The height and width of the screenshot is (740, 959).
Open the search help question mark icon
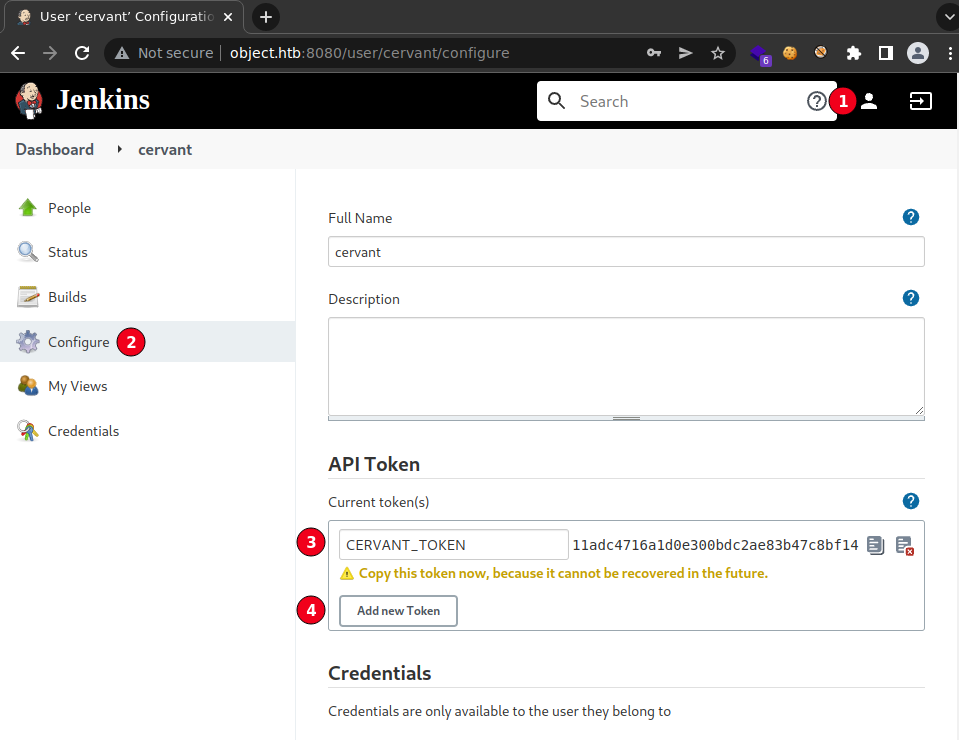817,101
